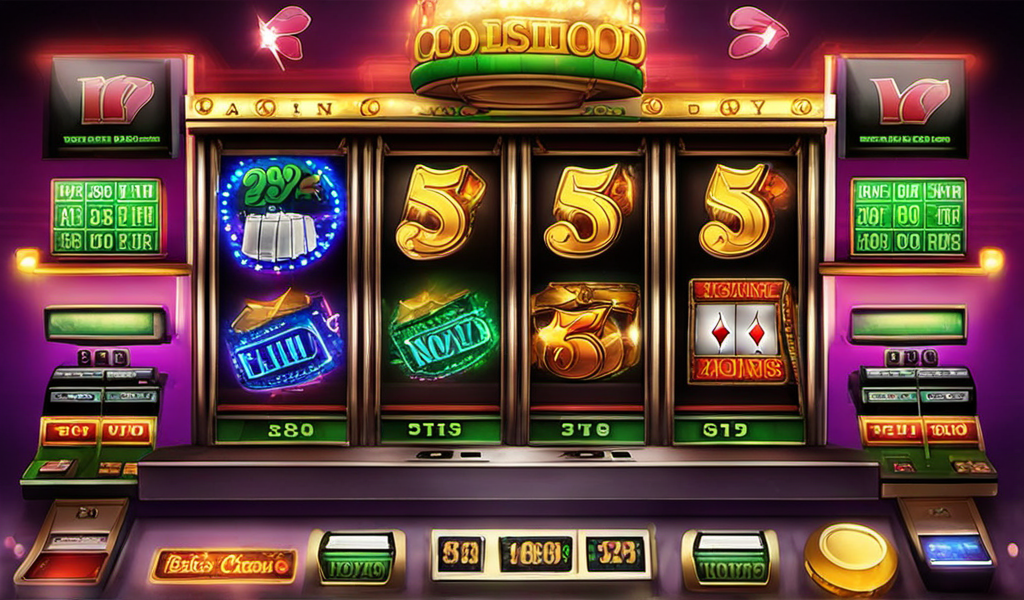The height and width of the screenshot is (600, 1024).
Task: Click the golden 5 in the second reel
Action: [440, 210]
